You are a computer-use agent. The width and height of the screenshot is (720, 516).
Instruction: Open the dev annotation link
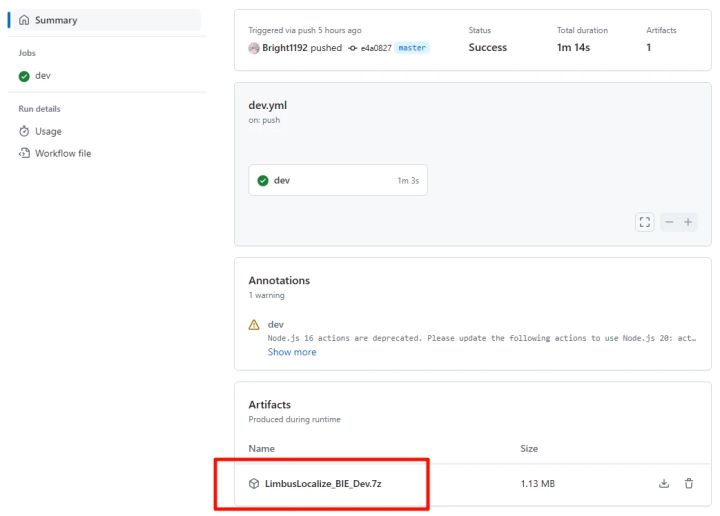(276, 325)
